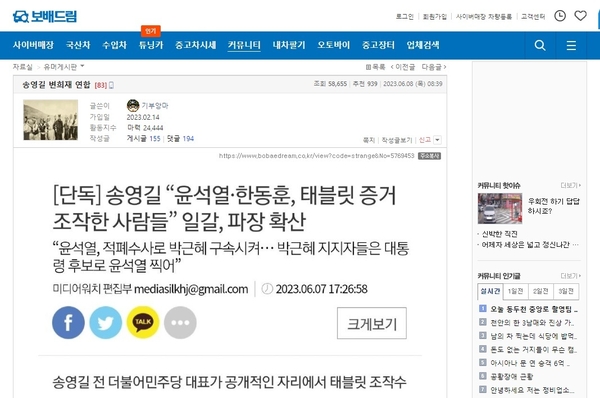Share article via Facebook icon
Image resolution: width=600 pixels, height=398 pixels.
[x=68, y=323]
